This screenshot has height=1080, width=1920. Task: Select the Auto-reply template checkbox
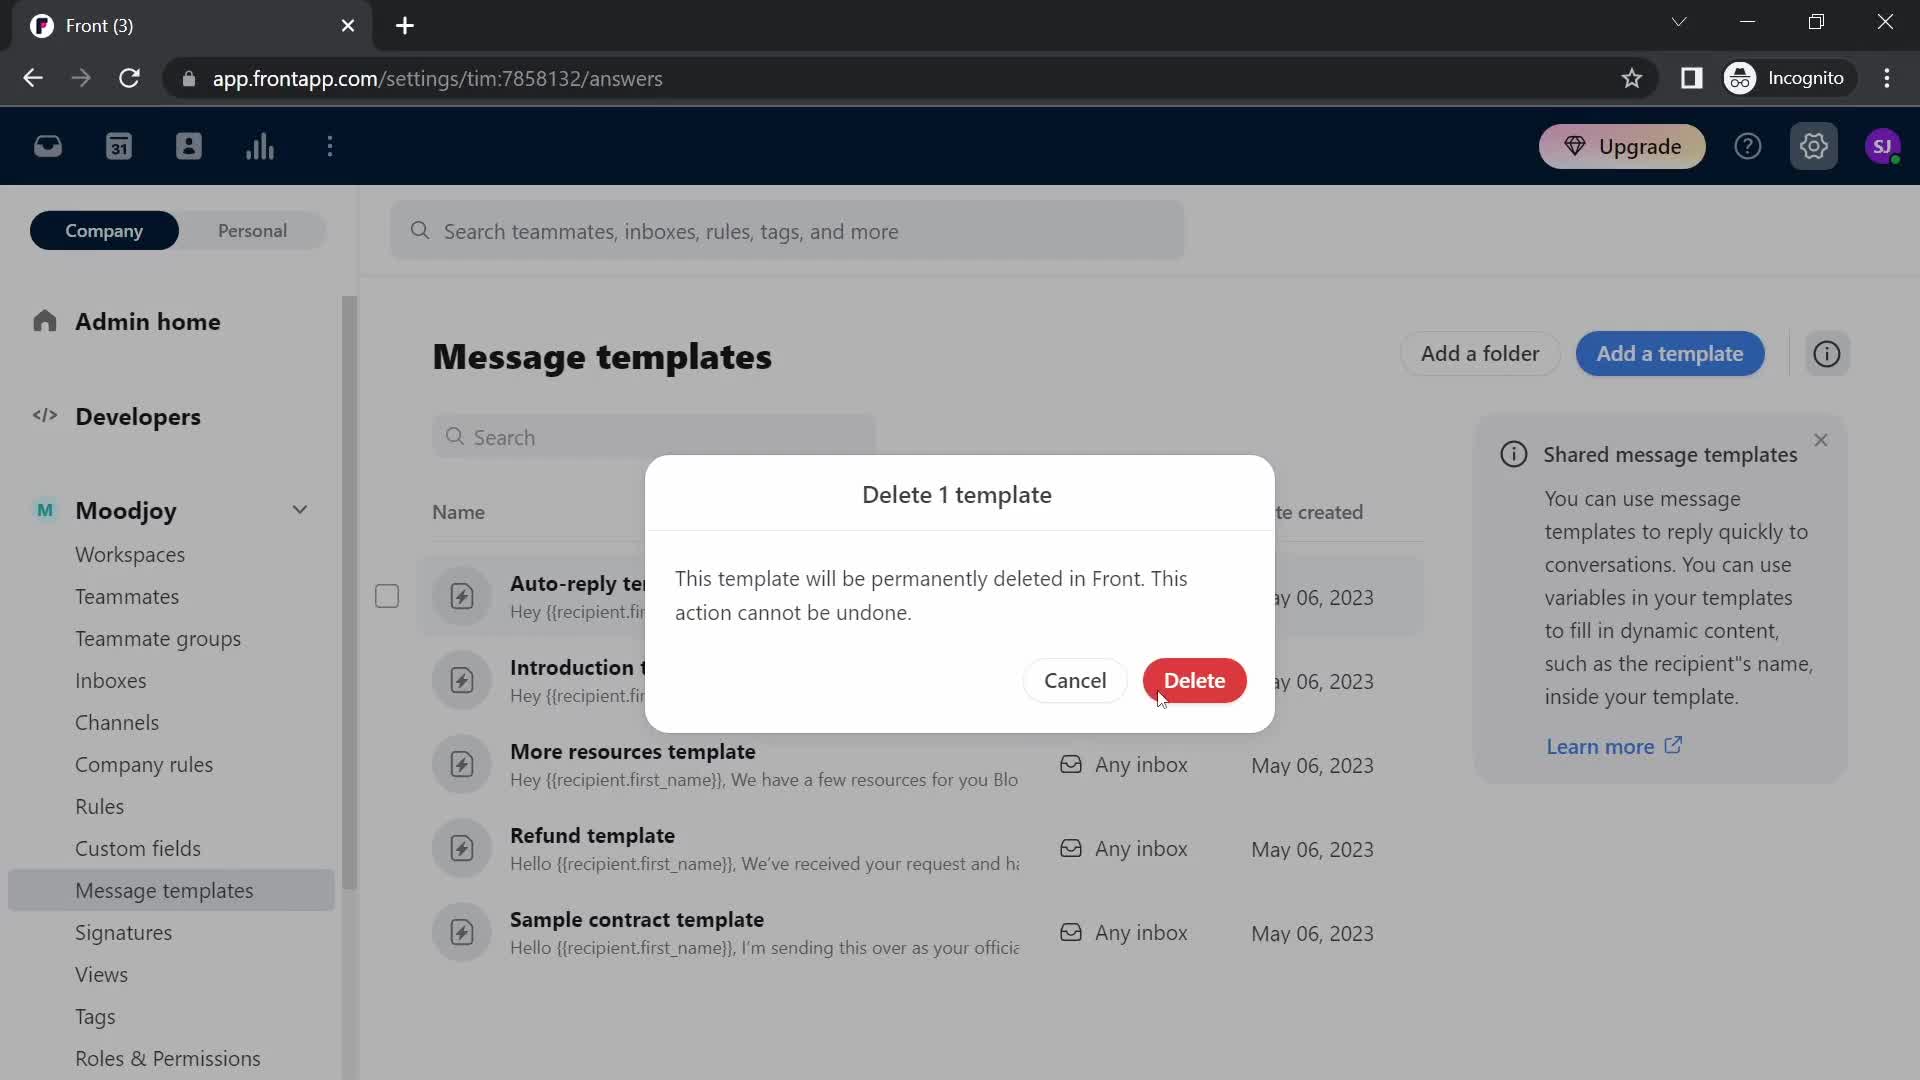pos(387,597)
